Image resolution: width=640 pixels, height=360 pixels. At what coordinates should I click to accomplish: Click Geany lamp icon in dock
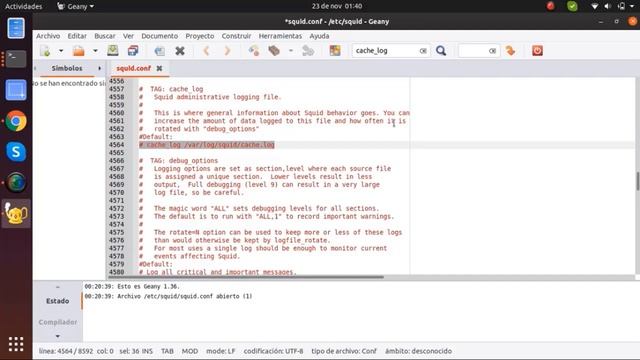point(16,213)
